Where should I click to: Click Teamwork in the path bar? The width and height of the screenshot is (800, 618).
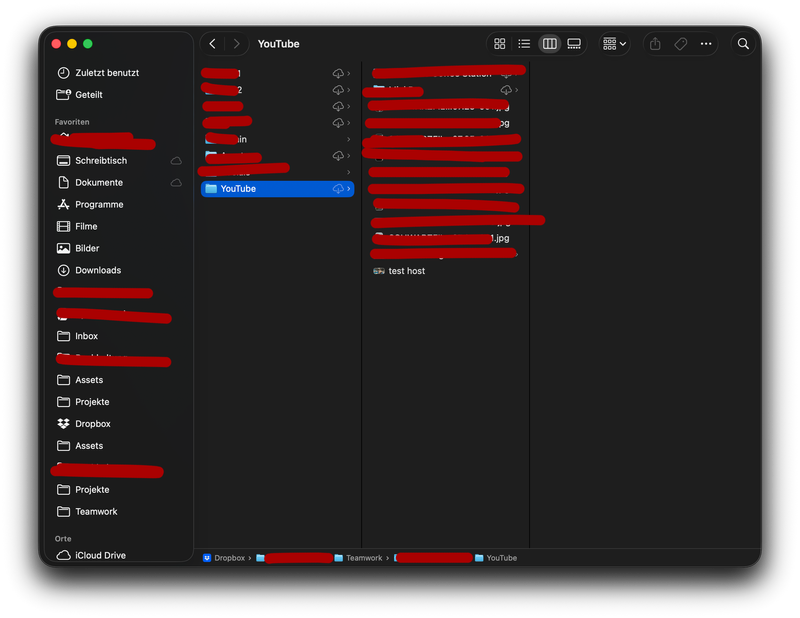pos(358,558)
